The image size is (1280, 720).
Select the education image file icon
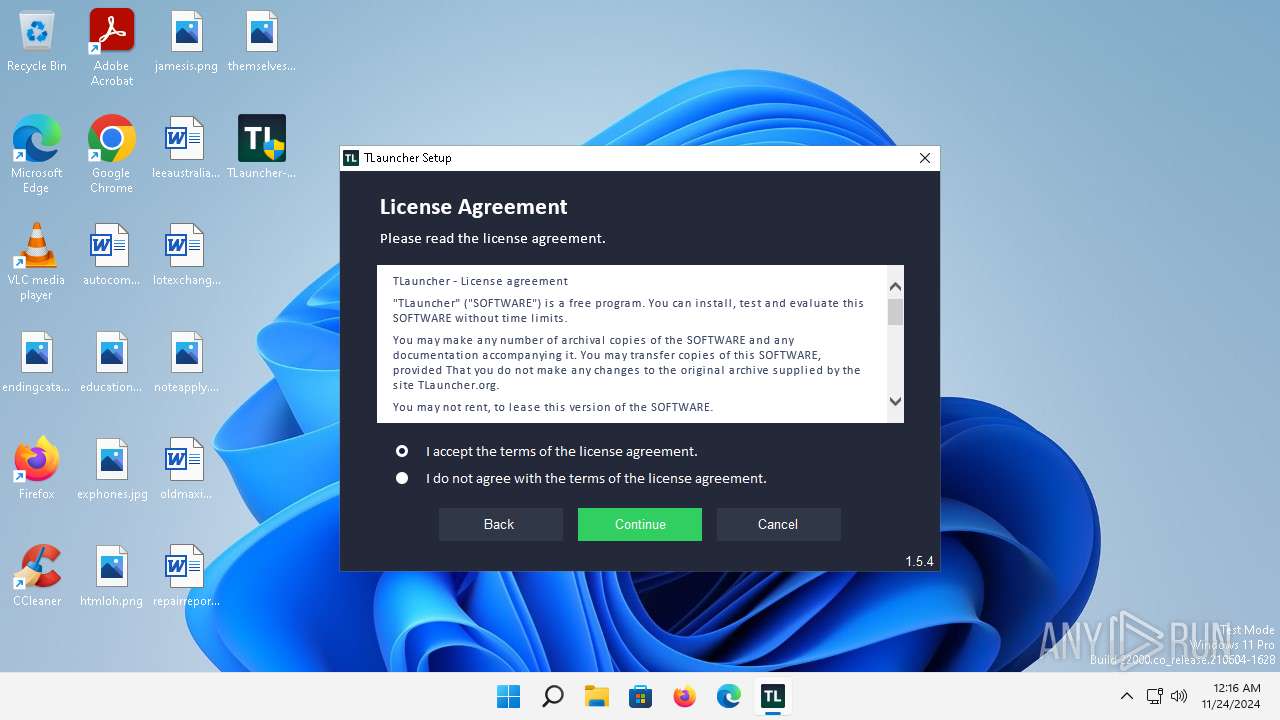(112, 362)
